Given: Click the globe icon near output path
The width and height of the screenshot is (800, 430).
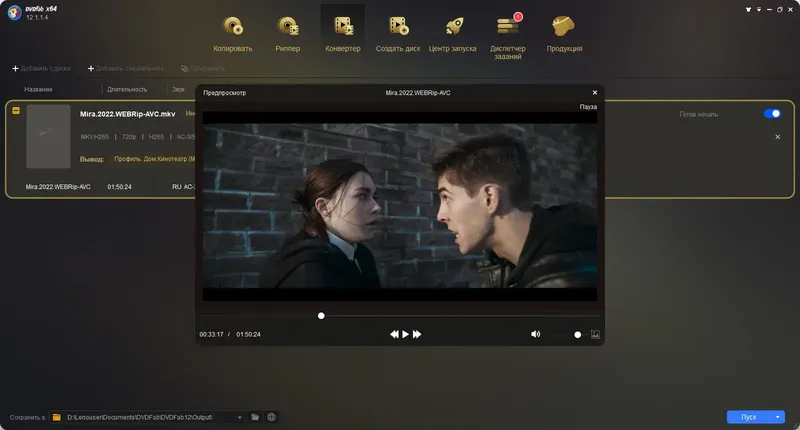Looking at the screenshot, I should (271, 417).
